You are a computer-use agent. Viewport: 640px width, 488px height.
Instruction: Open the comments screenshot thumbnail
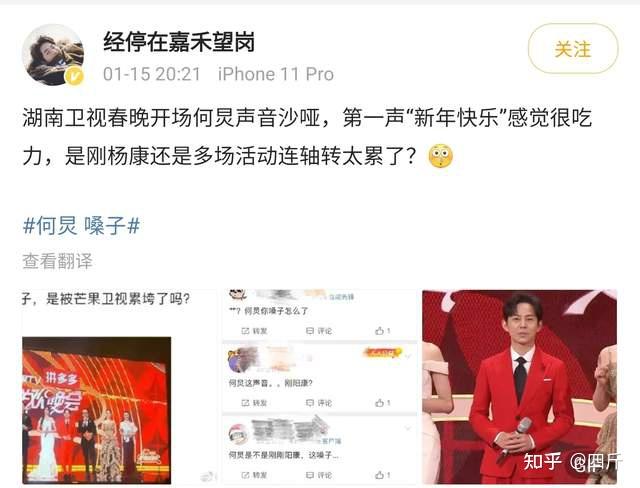(320, 387)
